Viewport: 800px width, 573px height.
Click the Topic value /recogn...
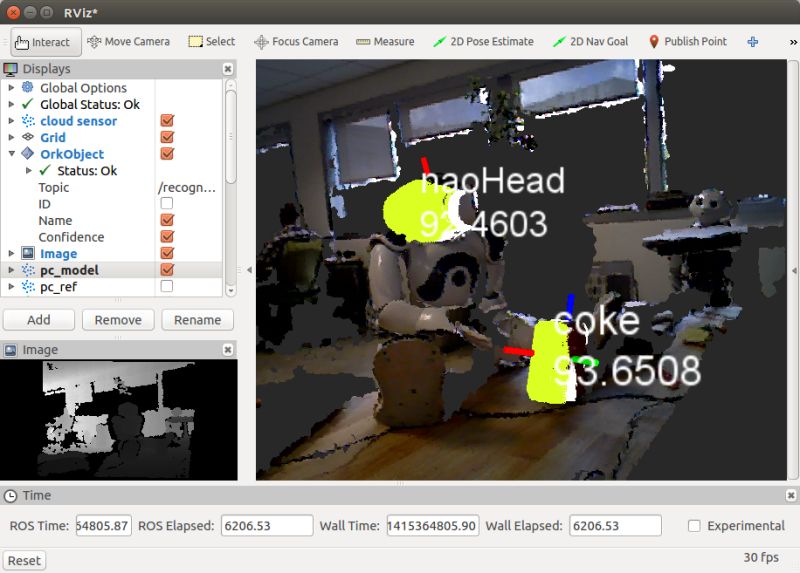(x=187, y=187)
